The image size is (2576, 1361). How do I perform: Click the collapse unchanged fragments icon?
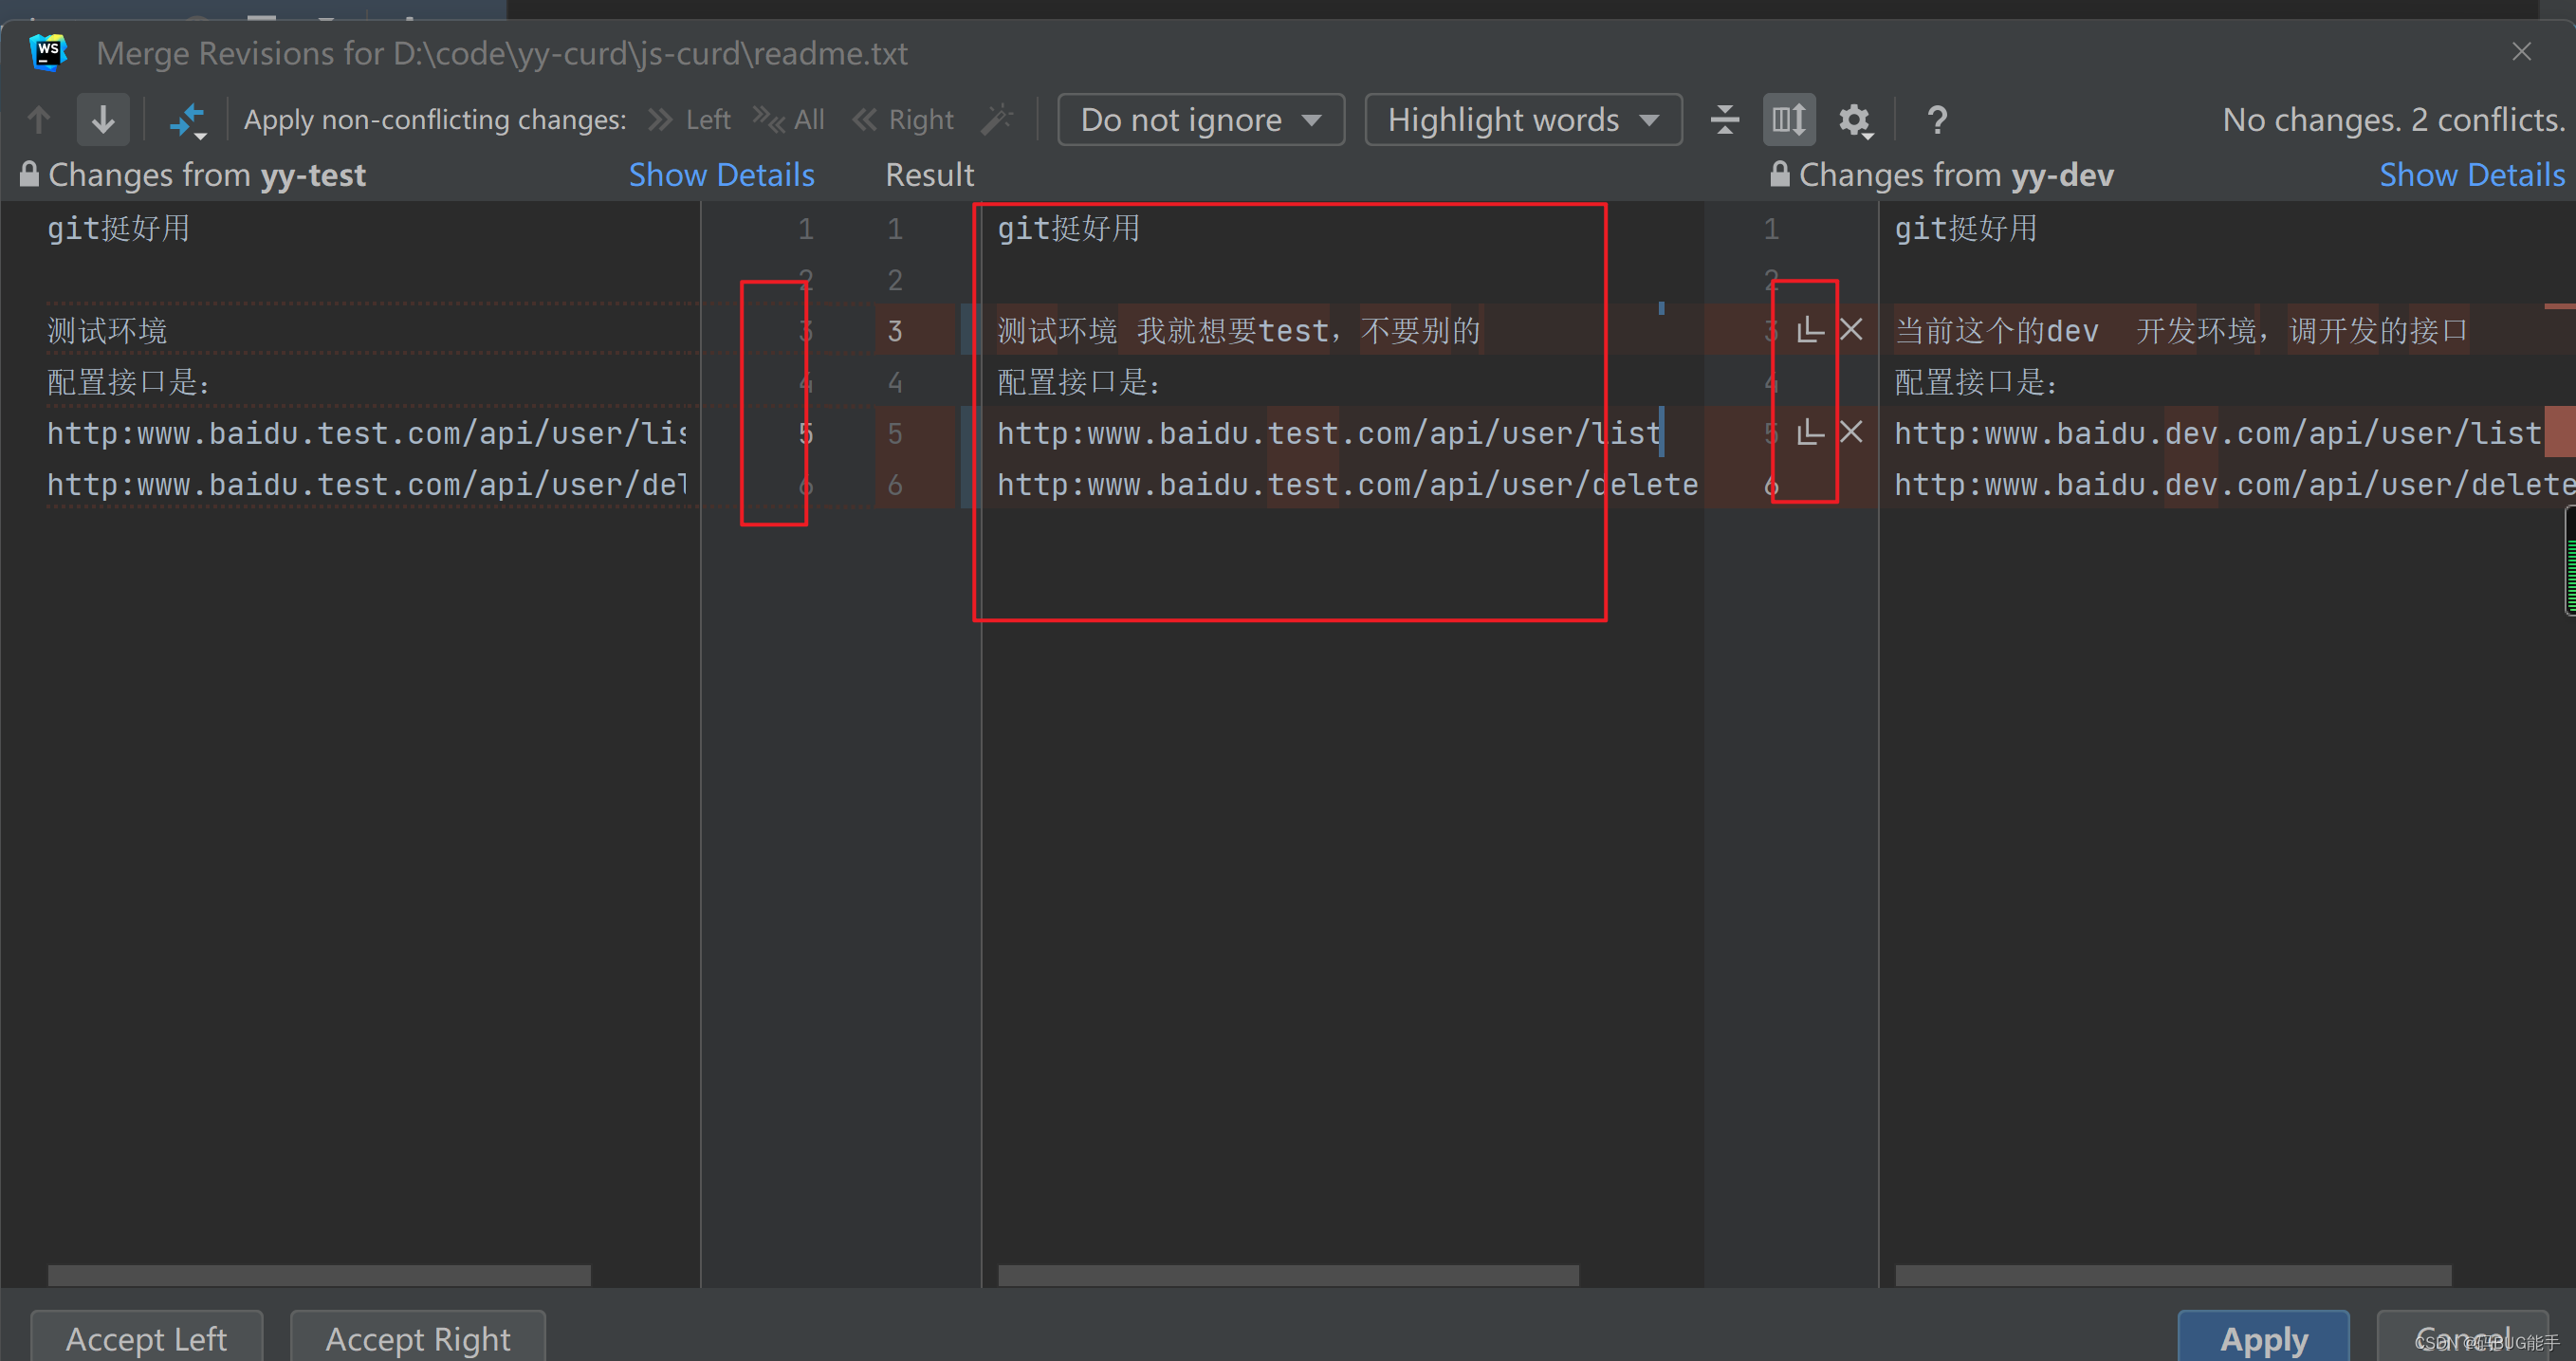coord(1724,119)
